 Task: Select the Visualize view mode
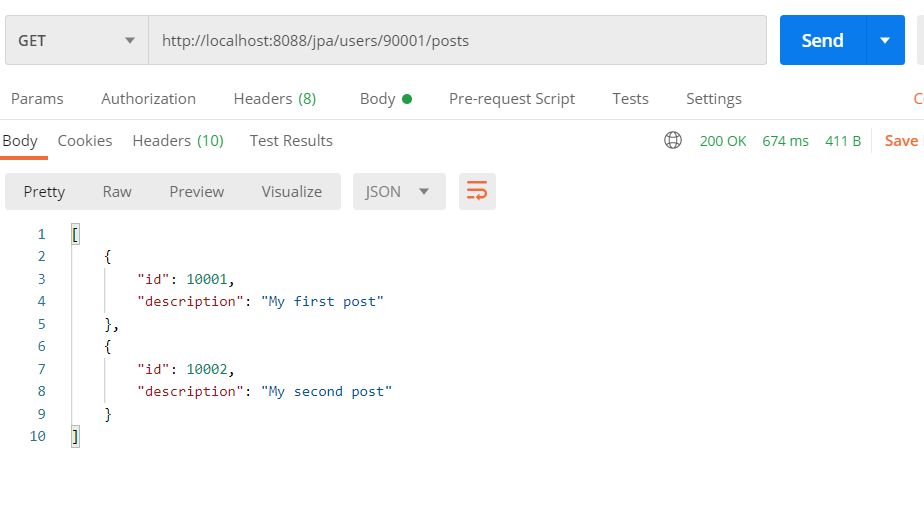[292, 191]
